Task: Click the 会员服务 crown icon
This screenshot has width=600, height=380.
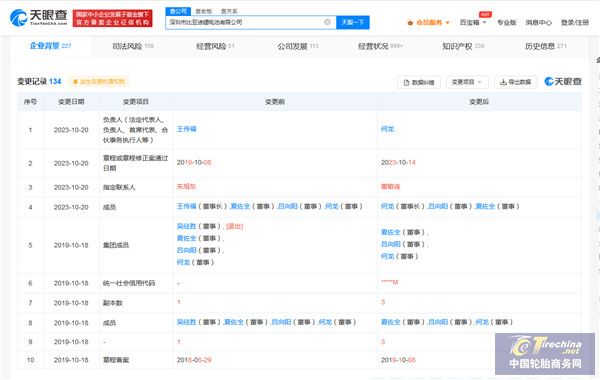Action: pyautogui.click(x=410, y=23)
